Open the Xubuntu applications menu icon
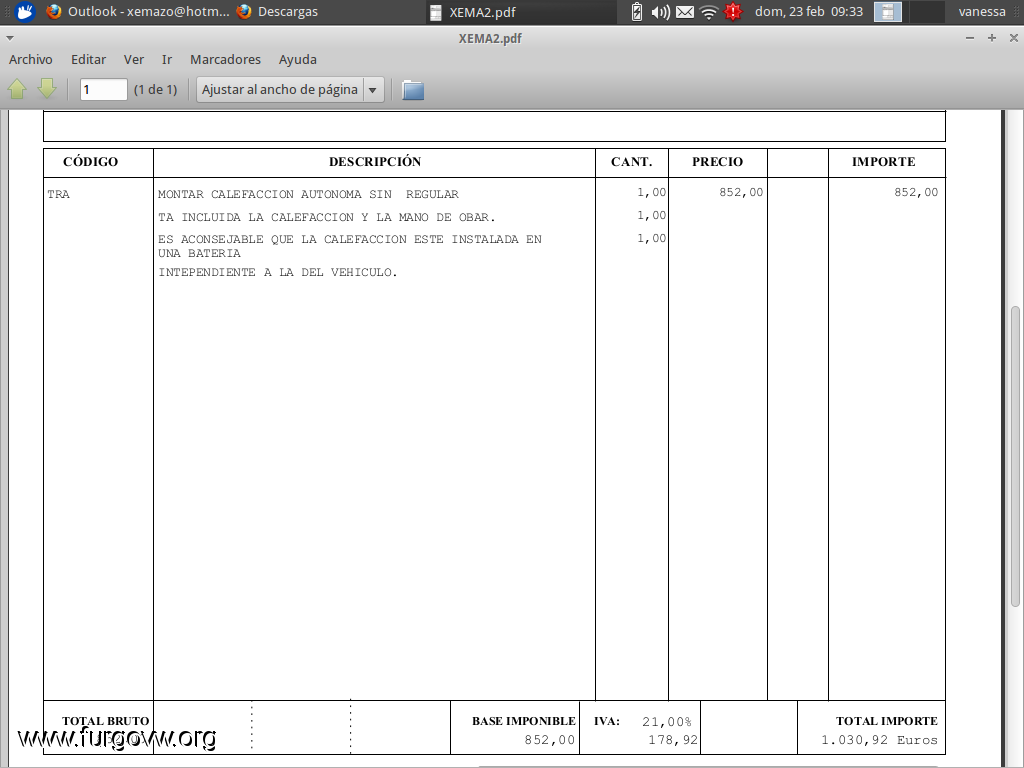 click(25, 12)
